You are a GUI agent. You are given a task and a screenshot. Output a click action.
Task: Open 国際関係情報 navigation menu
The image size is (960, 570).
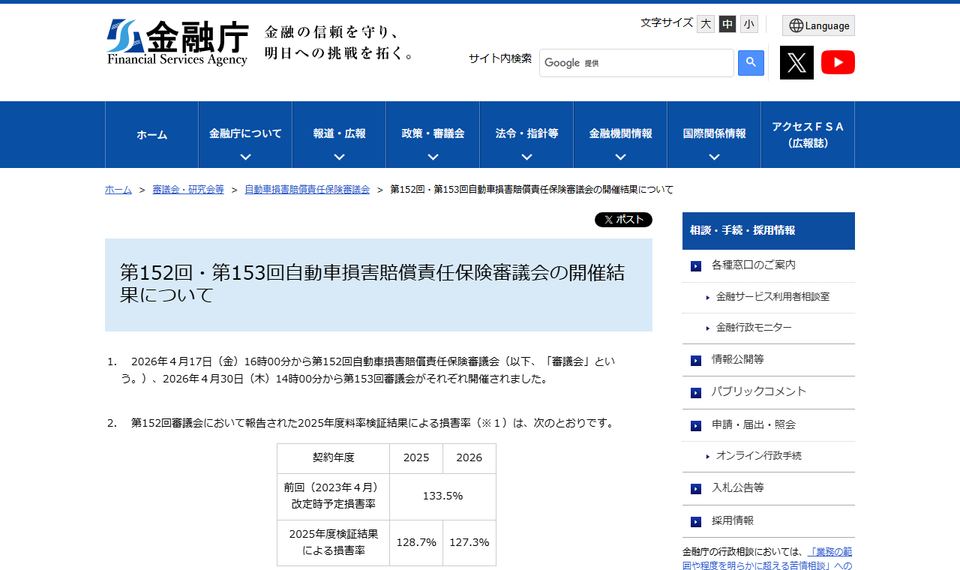[714, 135]
